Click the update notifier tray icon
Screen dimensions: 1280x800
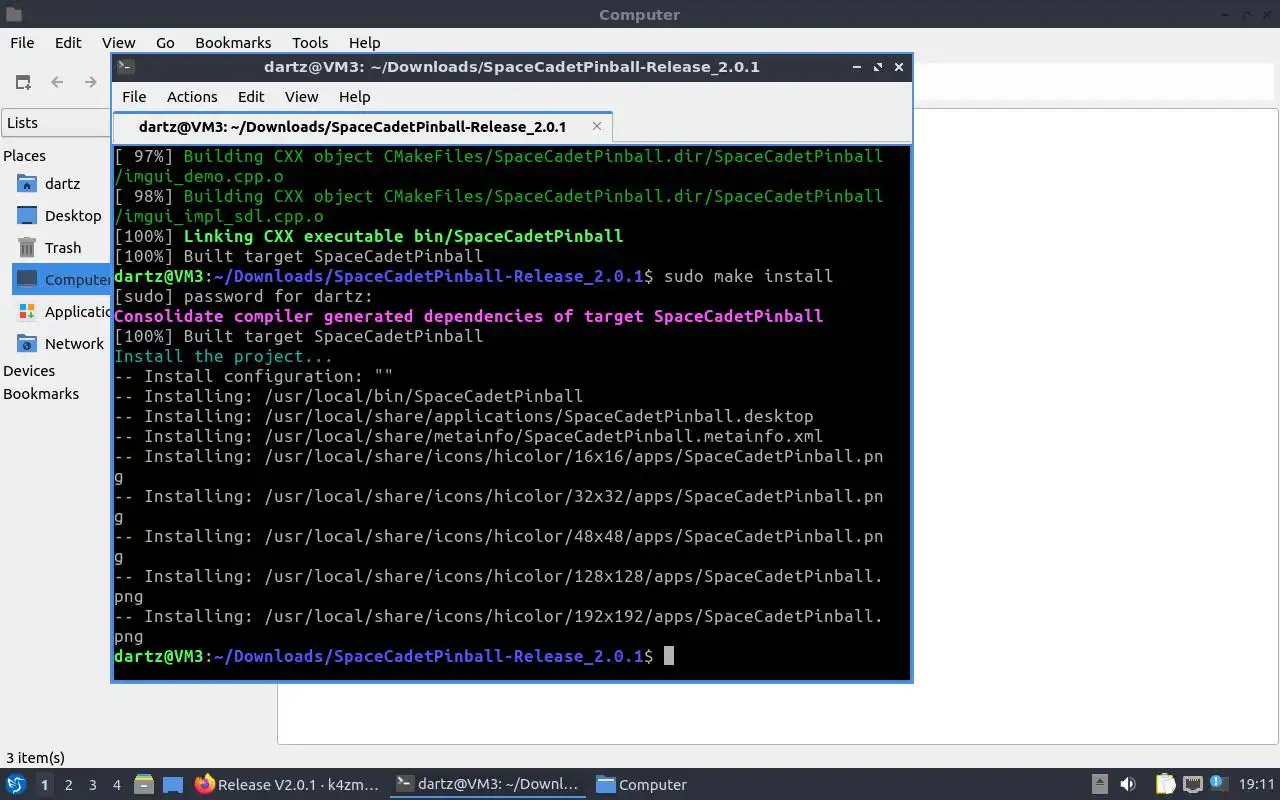[x=1218, y=783]
